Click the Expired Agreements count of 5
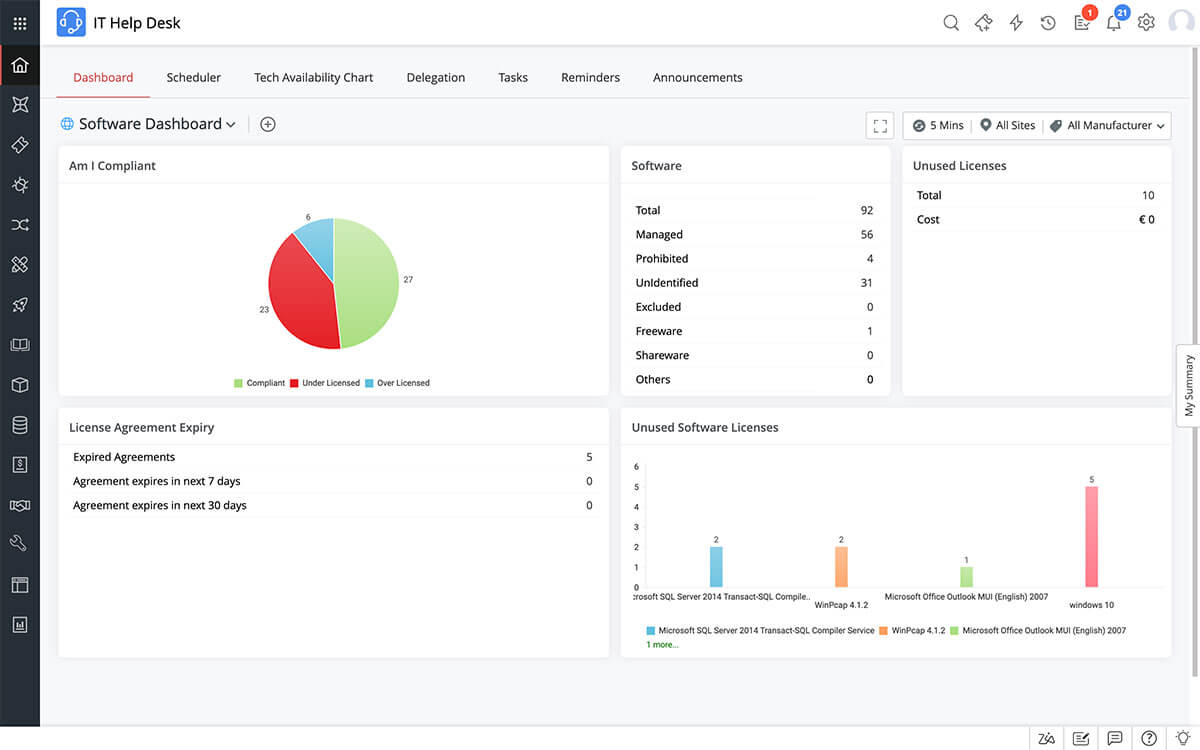 pos(589,457)
